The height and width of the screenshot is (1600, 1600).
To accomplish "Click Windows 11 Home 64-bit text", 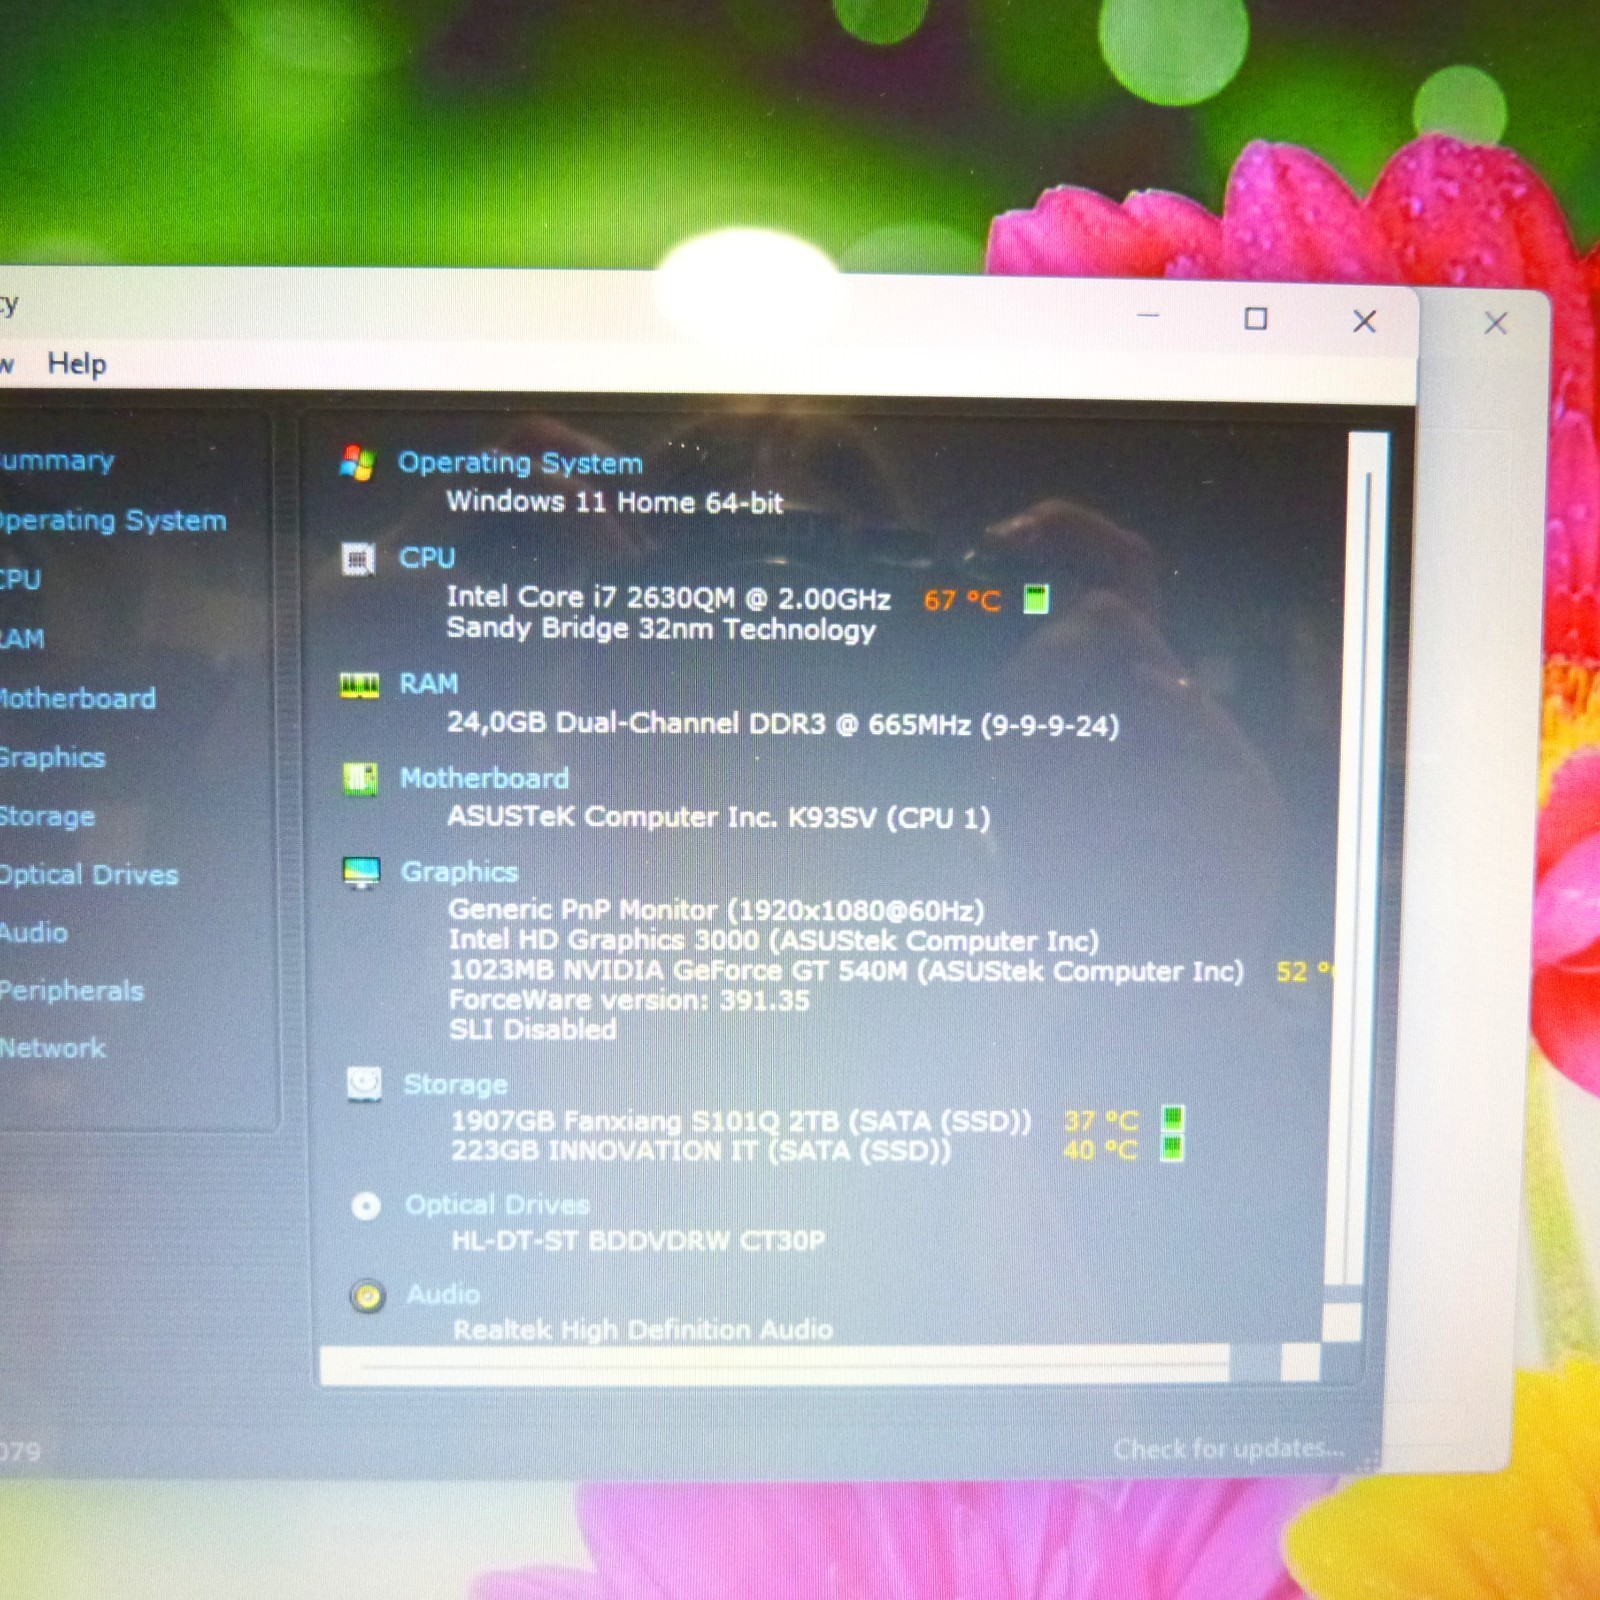I will click(x=614, y=502).
